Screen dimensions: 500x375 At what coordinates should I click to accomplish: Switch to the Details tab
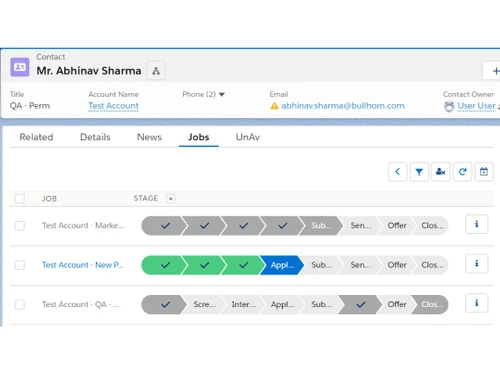point(95,137)
